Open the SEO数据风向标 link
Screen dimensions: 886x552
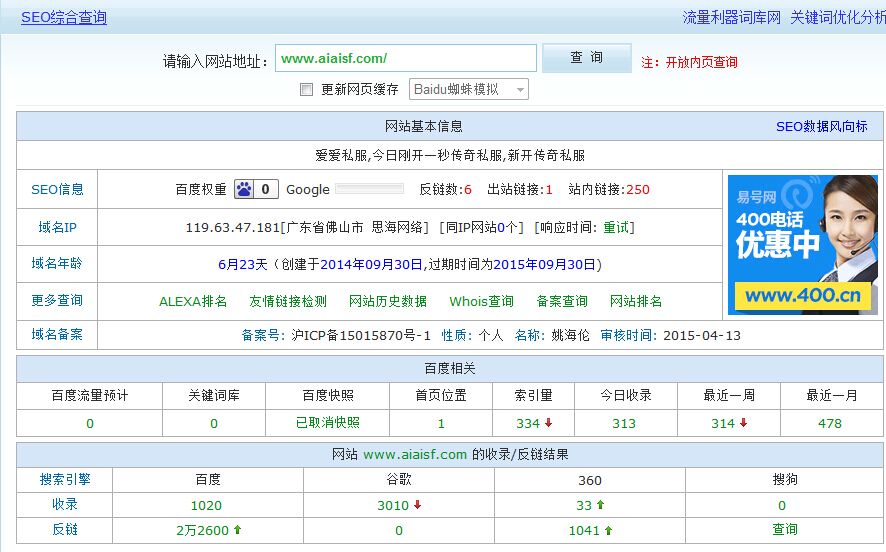[821, 127]
